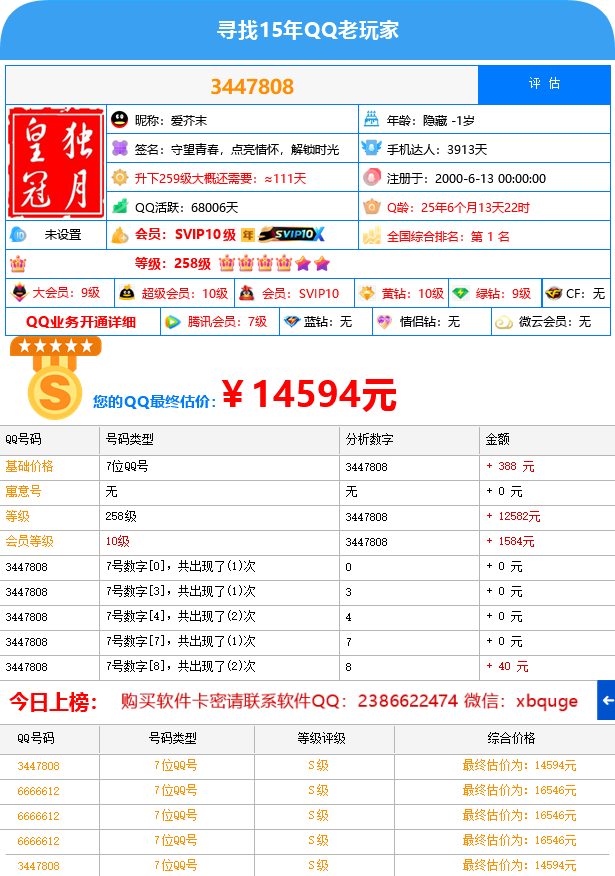Click the 绿钻 green diamond icon

click(x=460, y=293)
